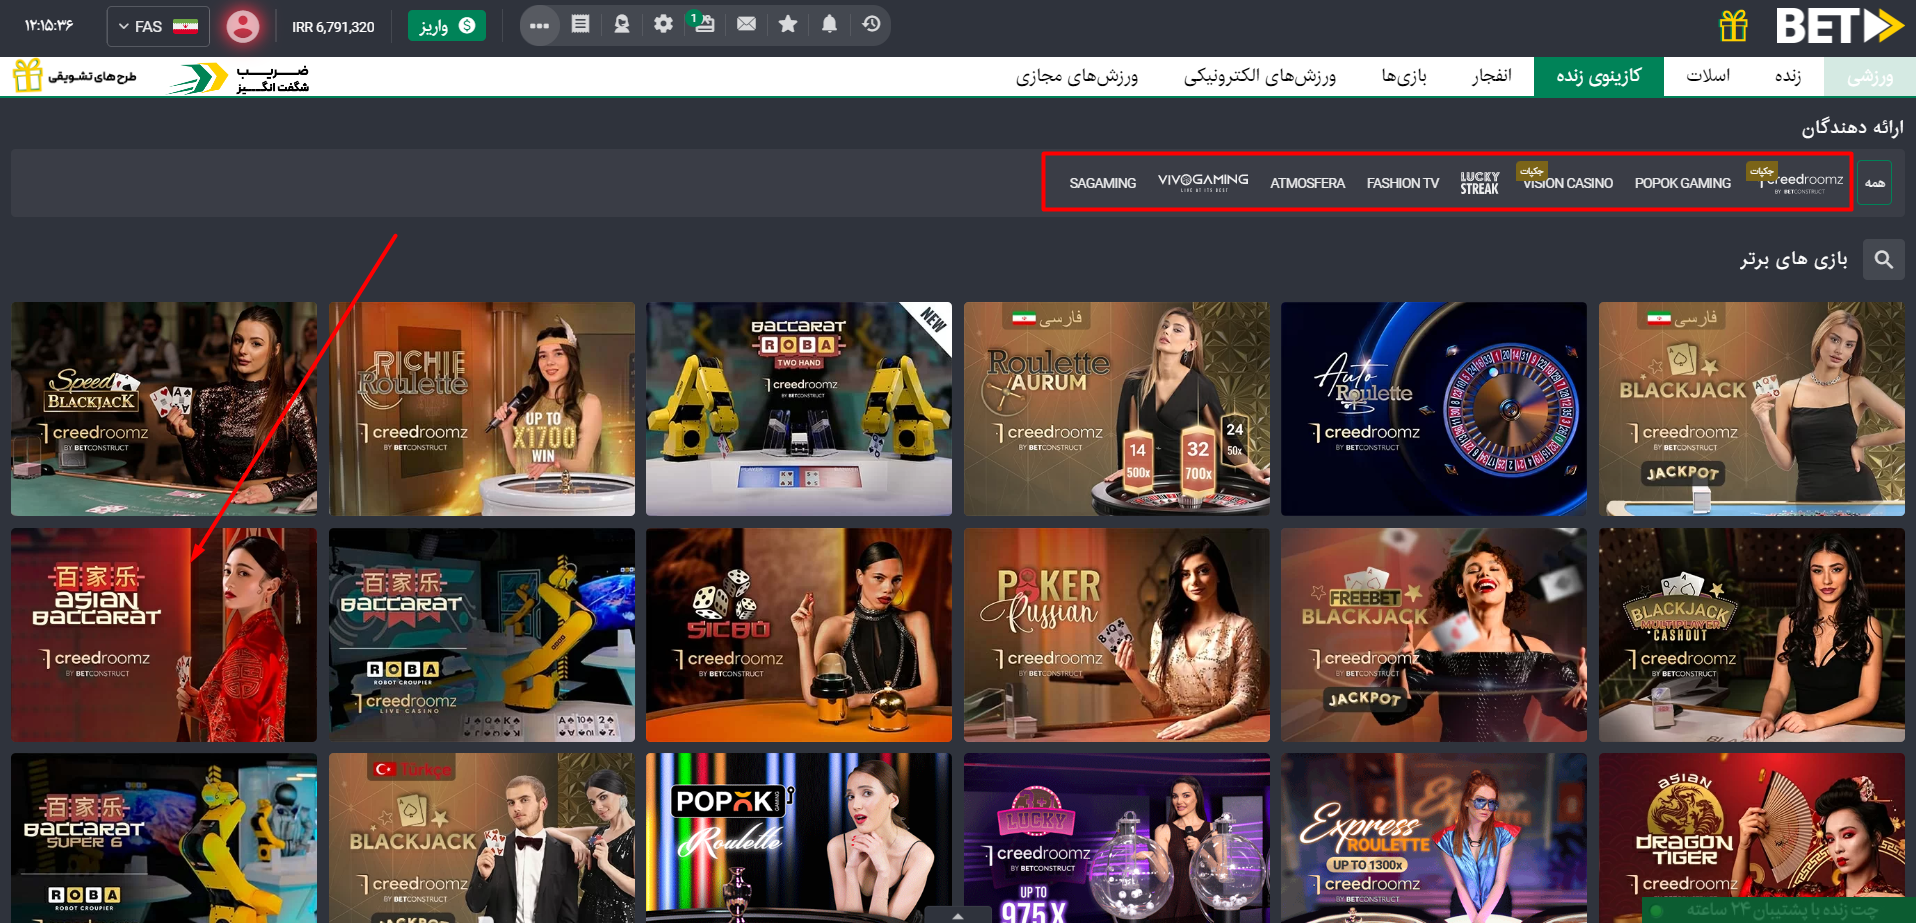Filter by LUCKY STREAK provider
1916x923 pixels.
tap(1479, 183)
